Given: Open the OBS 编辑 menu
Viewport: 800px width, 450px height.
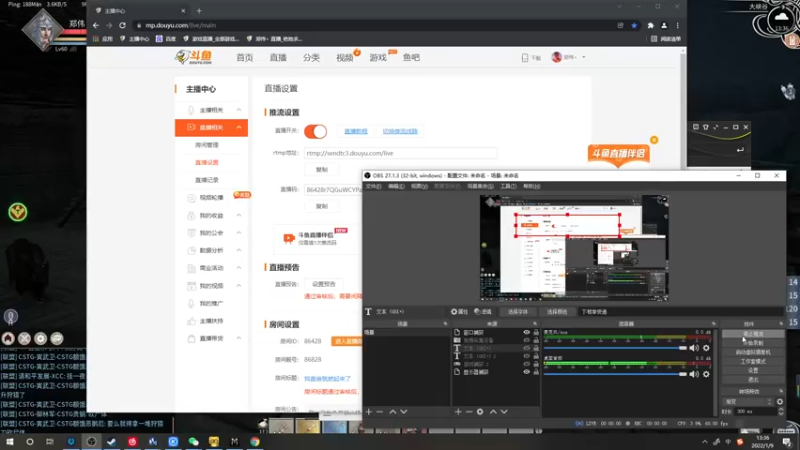Looking at the screenshot, I should [396, 186].
